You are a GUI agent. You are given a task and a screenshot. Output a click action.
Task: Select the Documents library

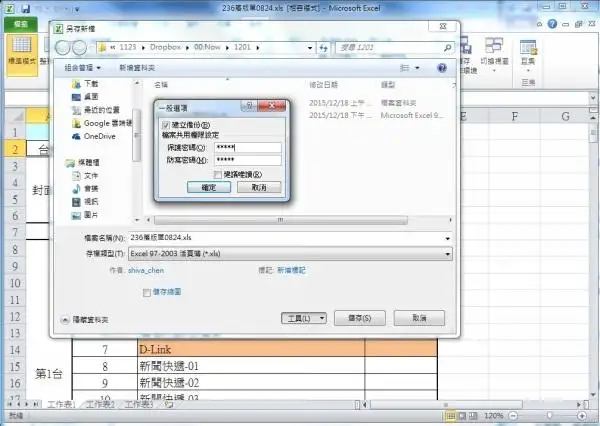85,176
